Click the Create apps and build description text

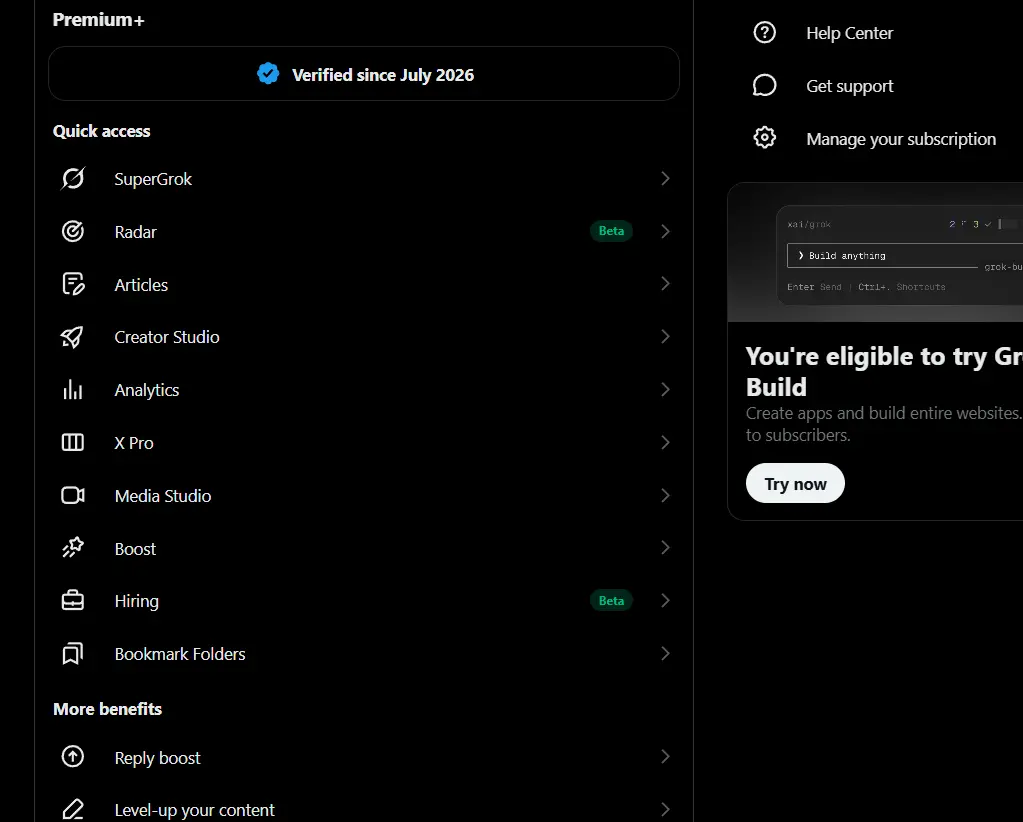(884, 424)
